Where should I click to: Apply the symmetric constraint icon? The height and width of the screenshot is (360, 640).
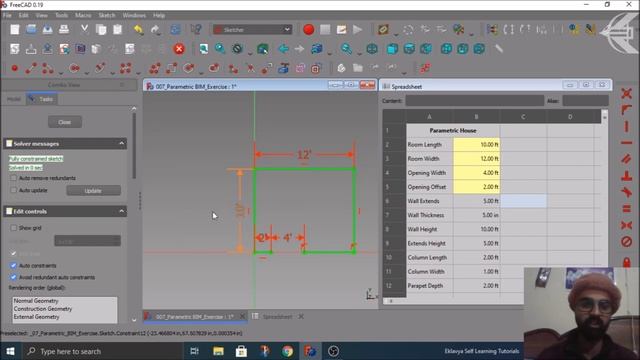[x=627, y=225]
